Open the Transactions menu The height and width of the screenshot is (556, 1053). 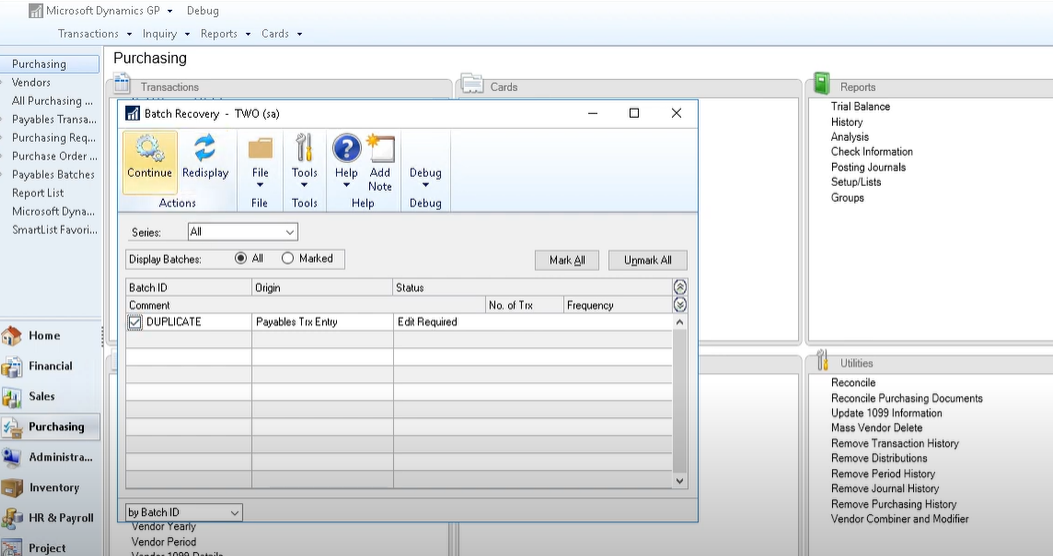pyautogui.click(x=95, y=34)
